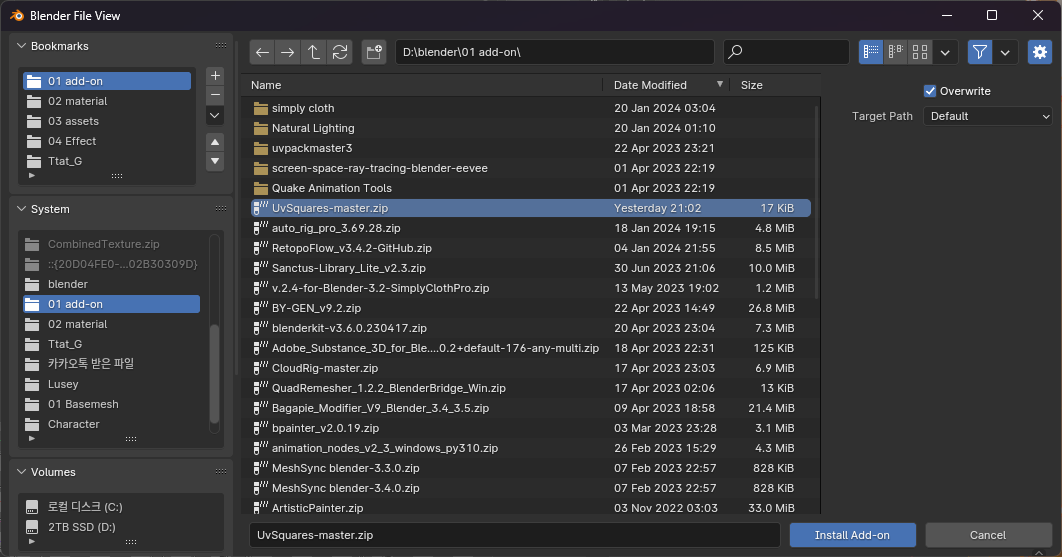This screenshot has width=1062, height=557.
Task: Go back to previous folder
Action: coord(263,52)
